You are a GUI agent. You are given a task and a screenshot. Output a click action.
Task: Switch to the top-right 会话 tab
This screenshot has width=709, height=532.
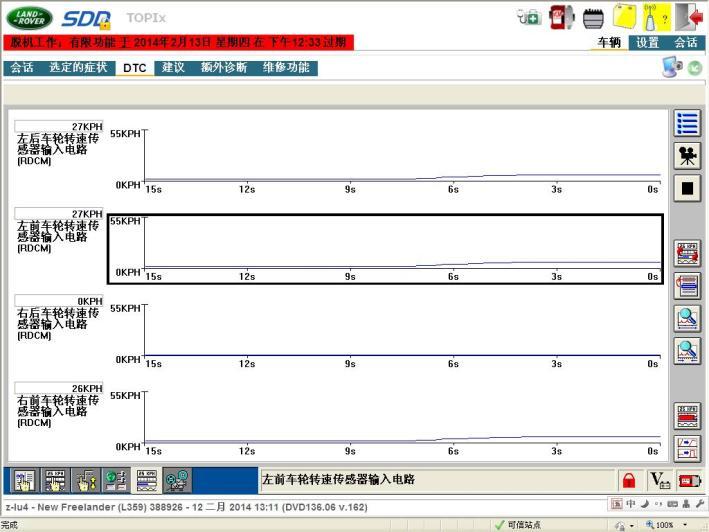click(685, 42)
